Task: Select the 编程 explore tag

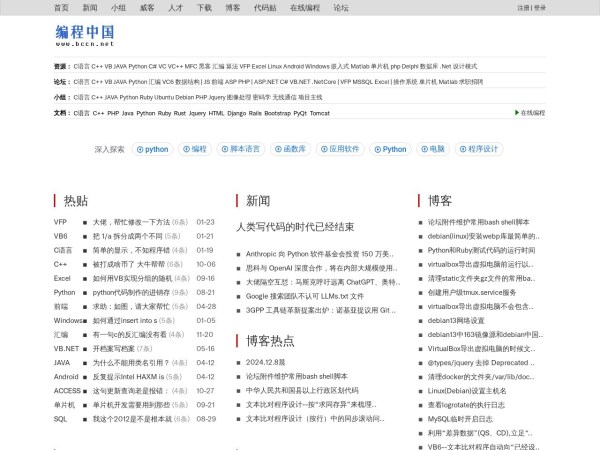Action: 195,149
